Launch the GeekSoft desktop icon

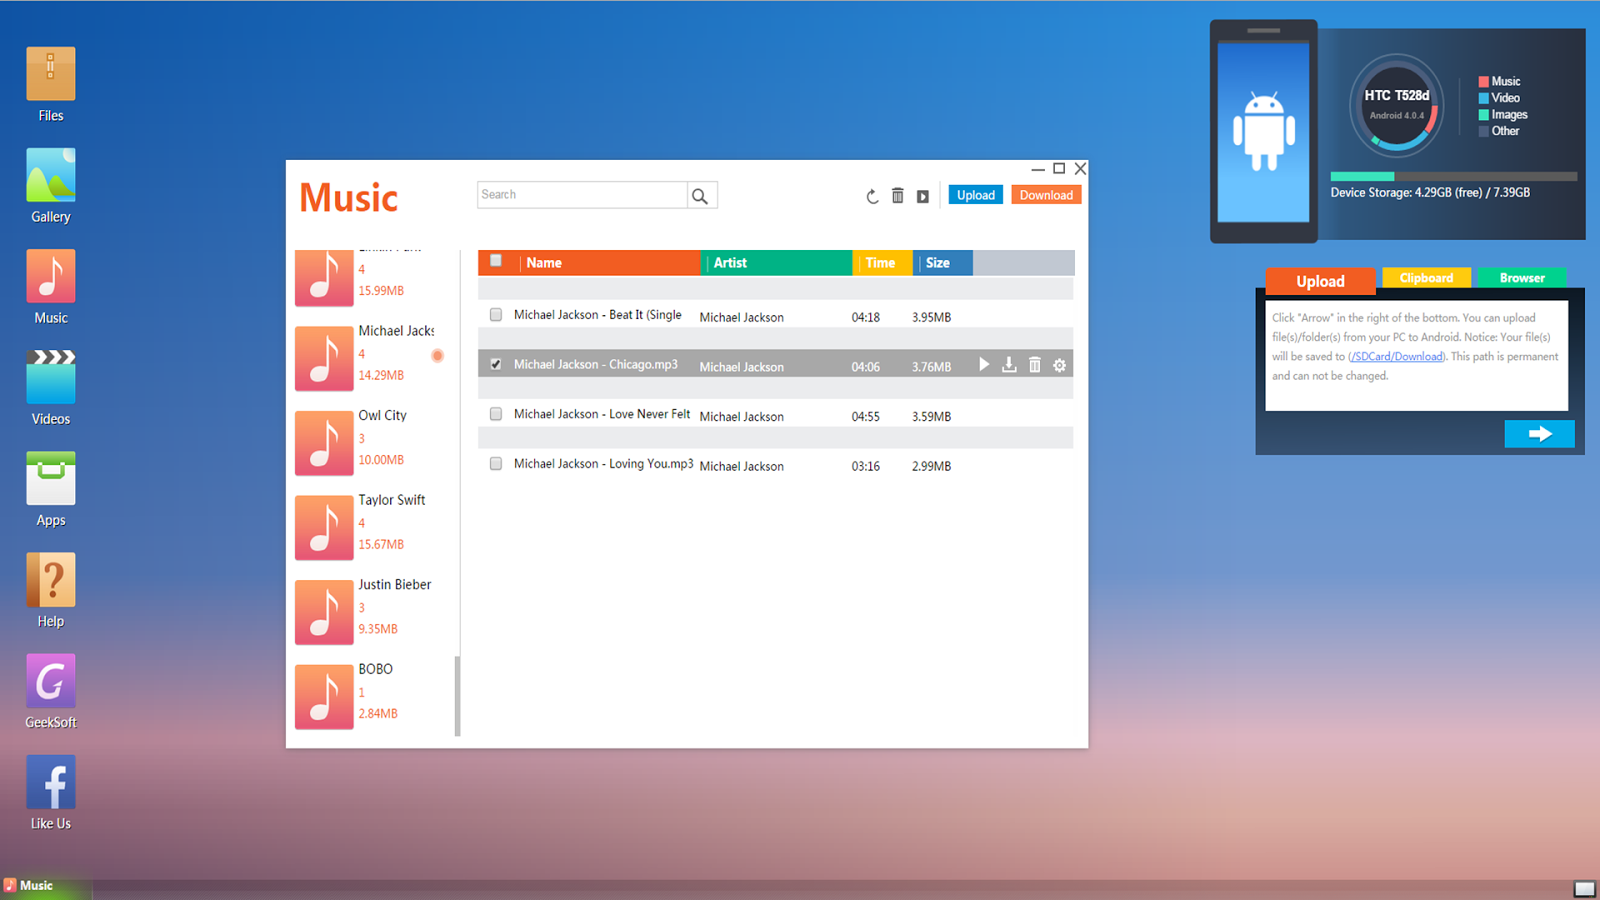tap(51, 680)
